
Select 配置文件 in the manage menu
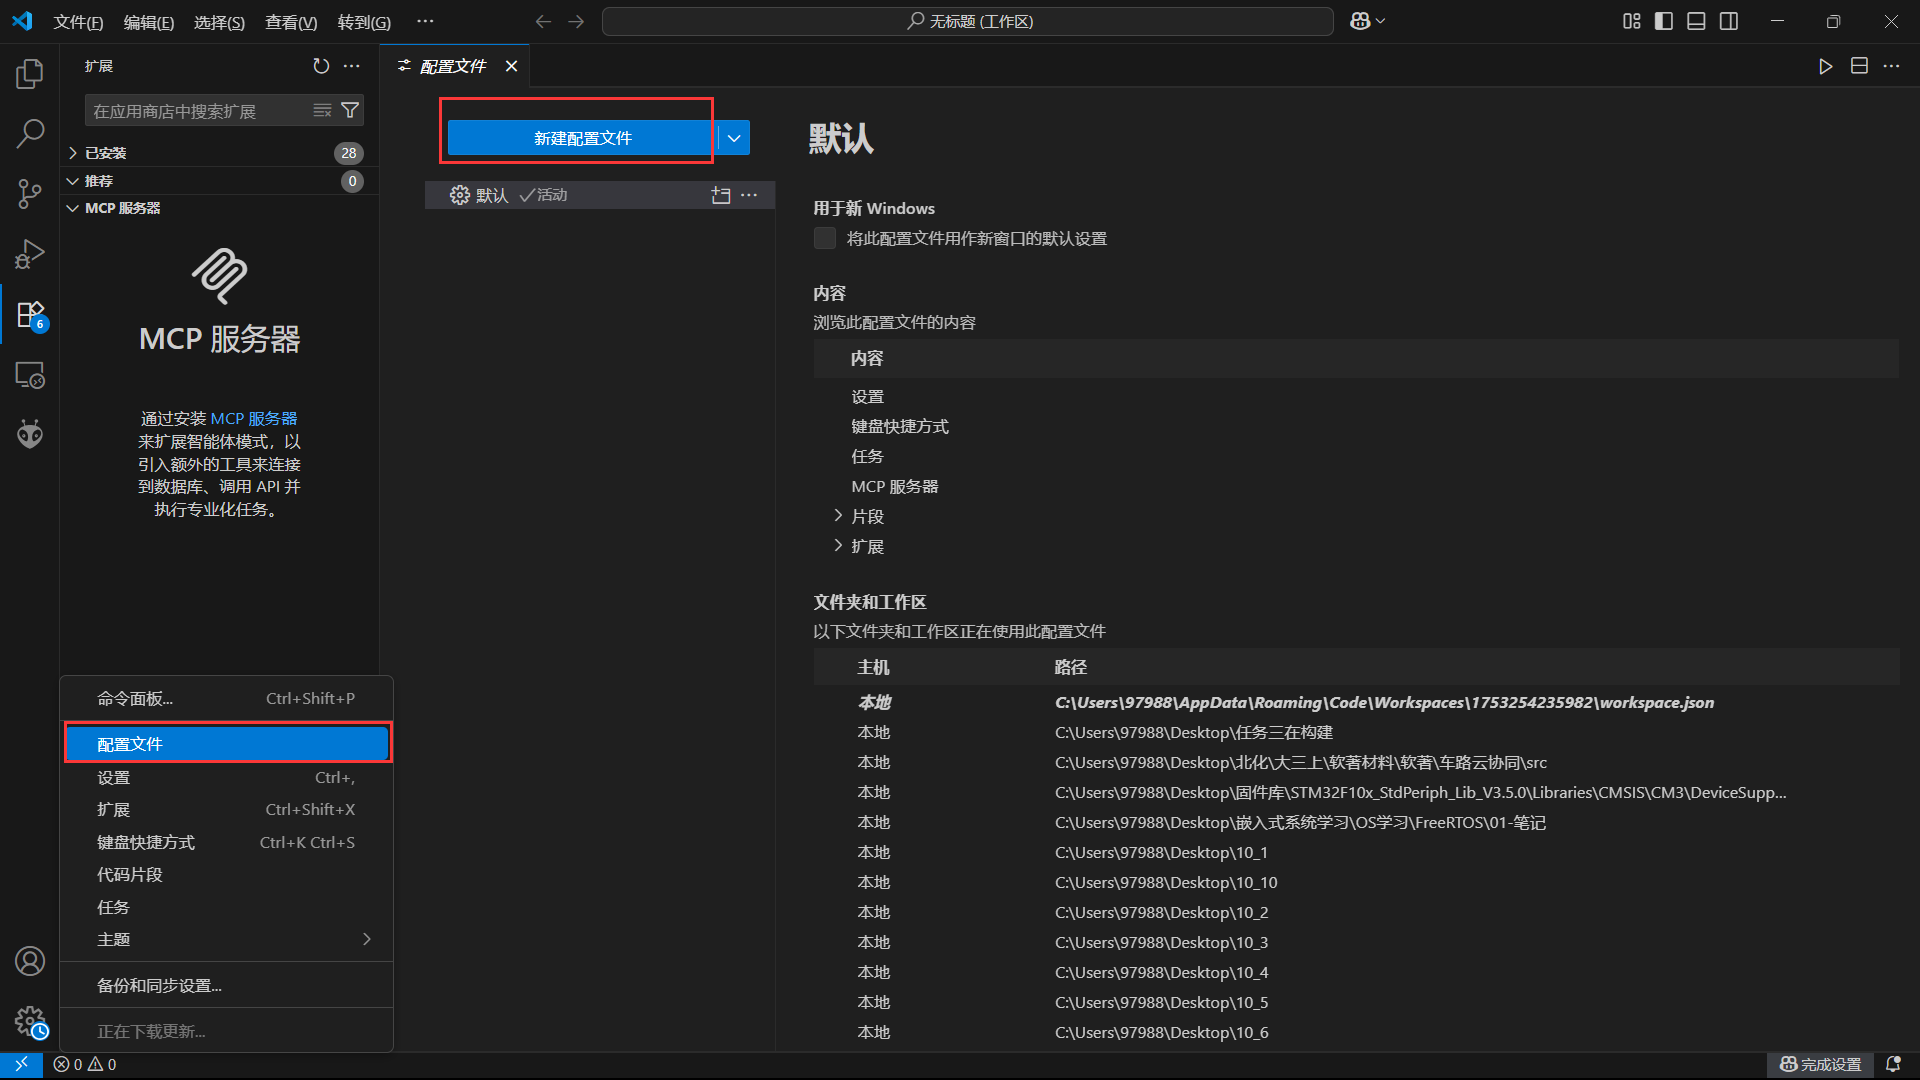[x=227, y=744]
